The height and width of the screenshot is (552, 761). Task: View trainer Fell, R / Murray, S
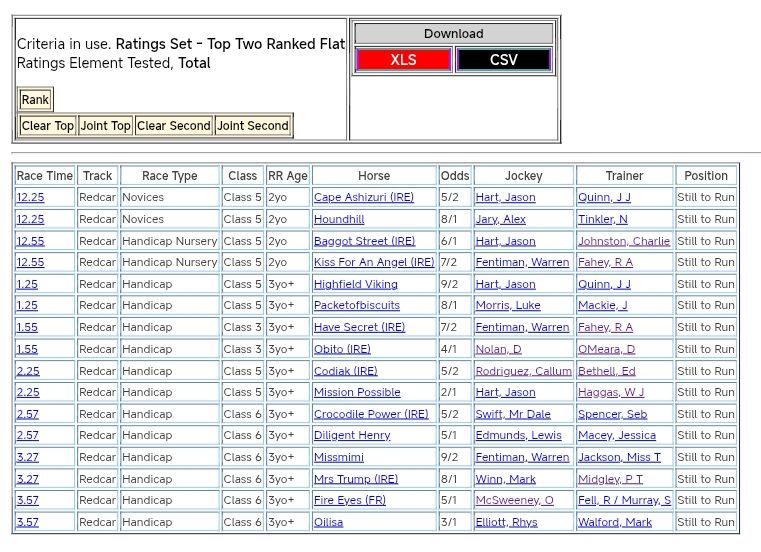coord(624,500)
